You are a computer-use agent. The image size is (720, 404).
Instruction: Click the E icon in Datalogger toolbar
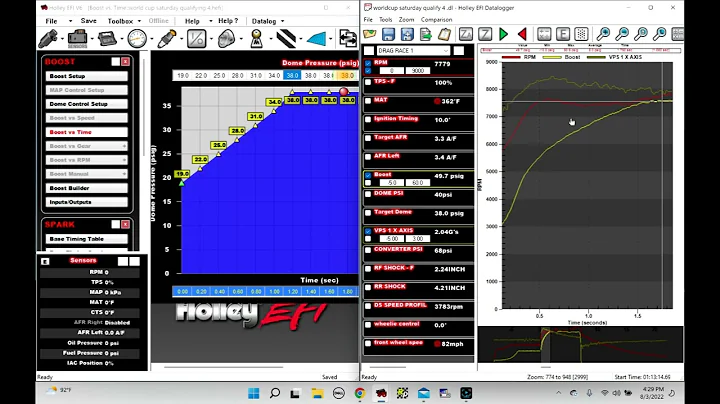[563, 34]
